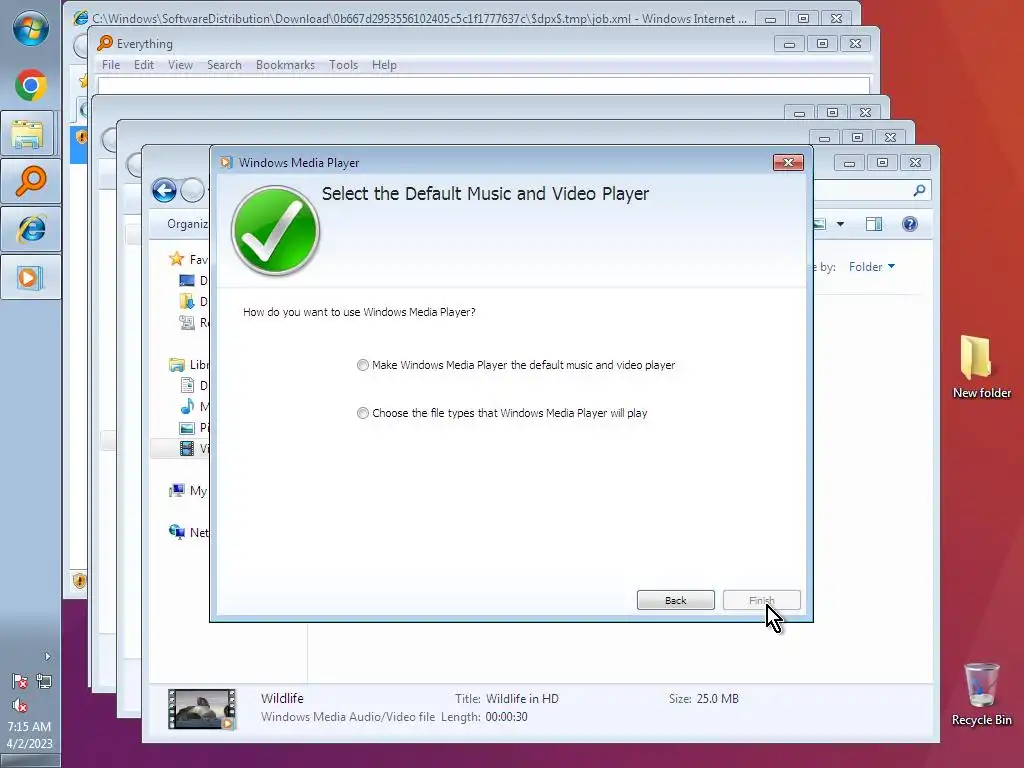1024x768 pixels.
Task: Toggle the Explorer preview pane icon
Action: tap(874, 224)
